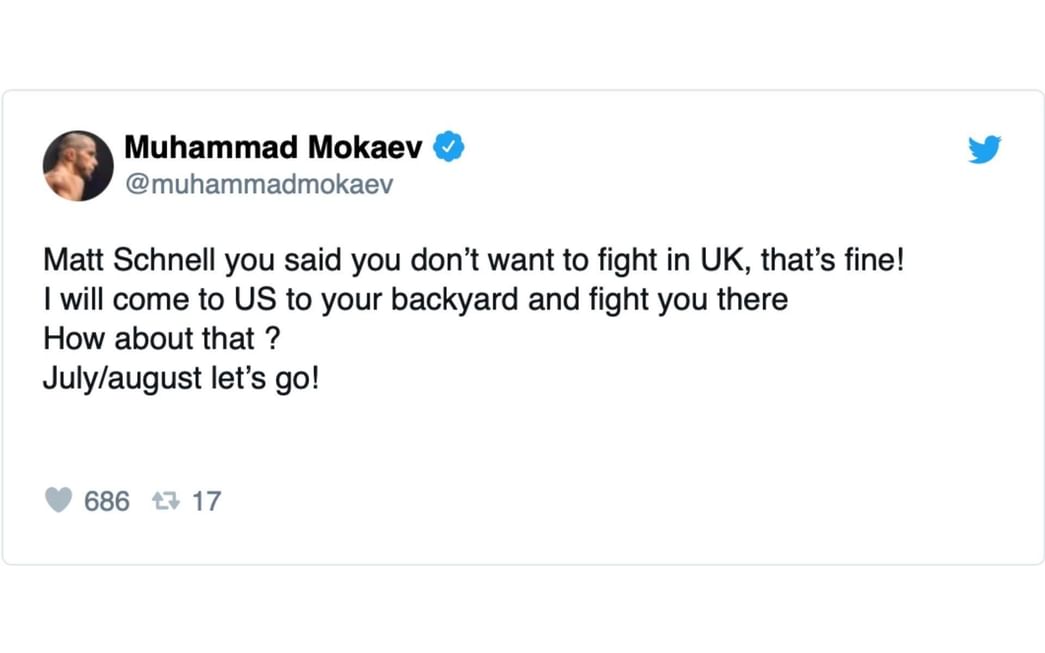Open Muhammad Mokaev's profile picture
1045x653 pixels.
click(77, 164)
